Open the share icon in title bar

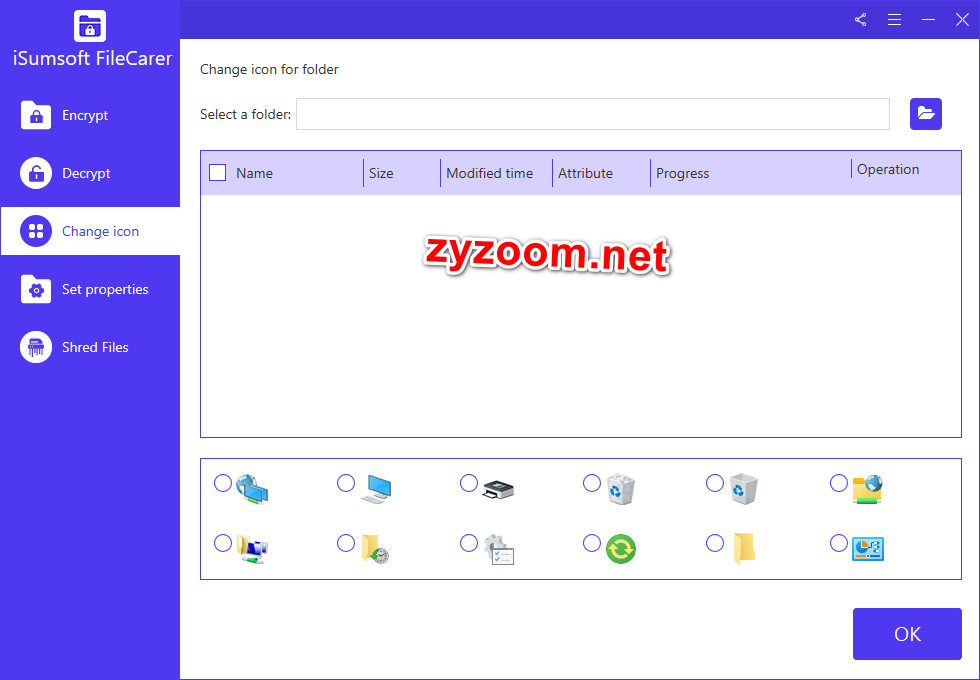[861, 19]
